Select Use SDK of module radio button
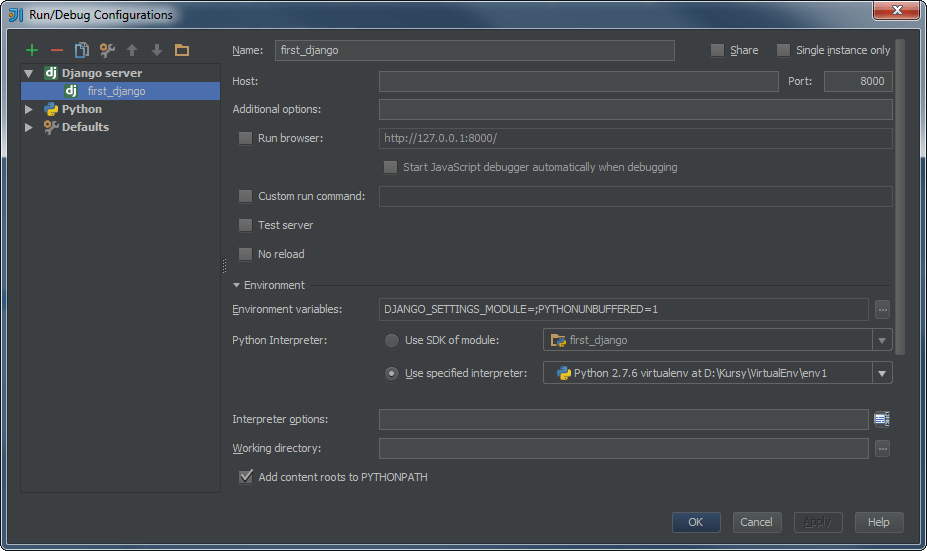The height and width of the screenshot is (551, 927). (x=391, y=341)
